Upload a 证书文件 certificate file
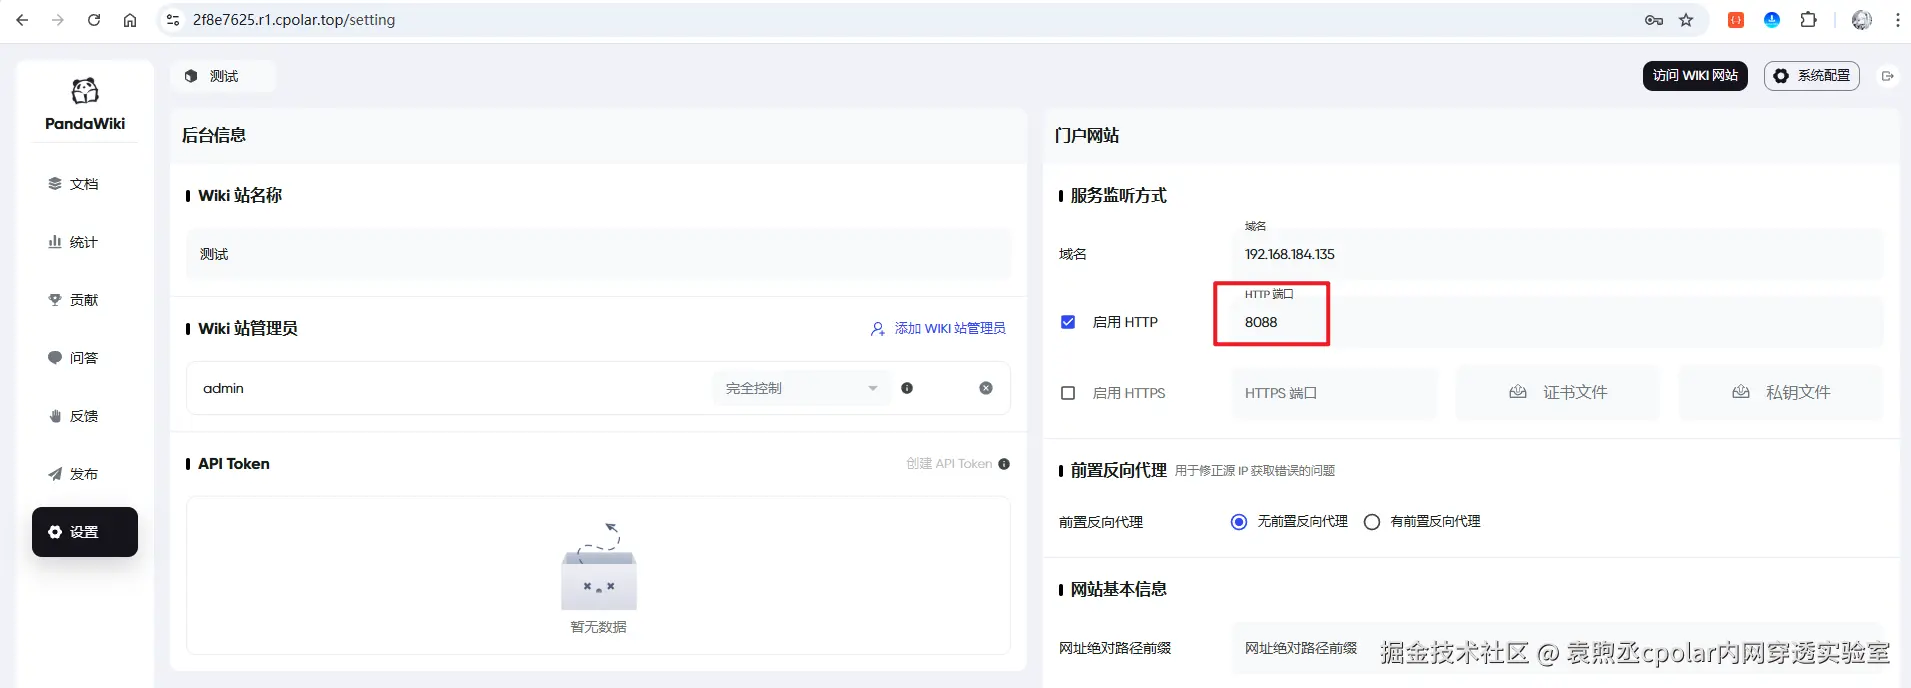 click(1558, 393)
